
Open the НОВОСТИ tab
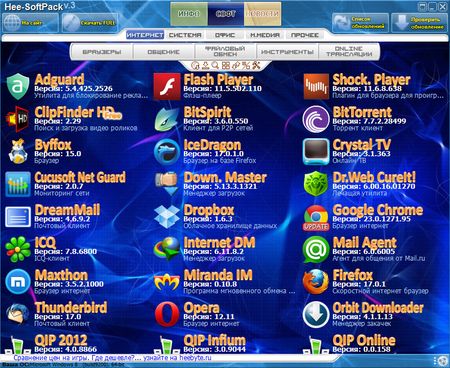pyautogui.click(x=262, y=14)
